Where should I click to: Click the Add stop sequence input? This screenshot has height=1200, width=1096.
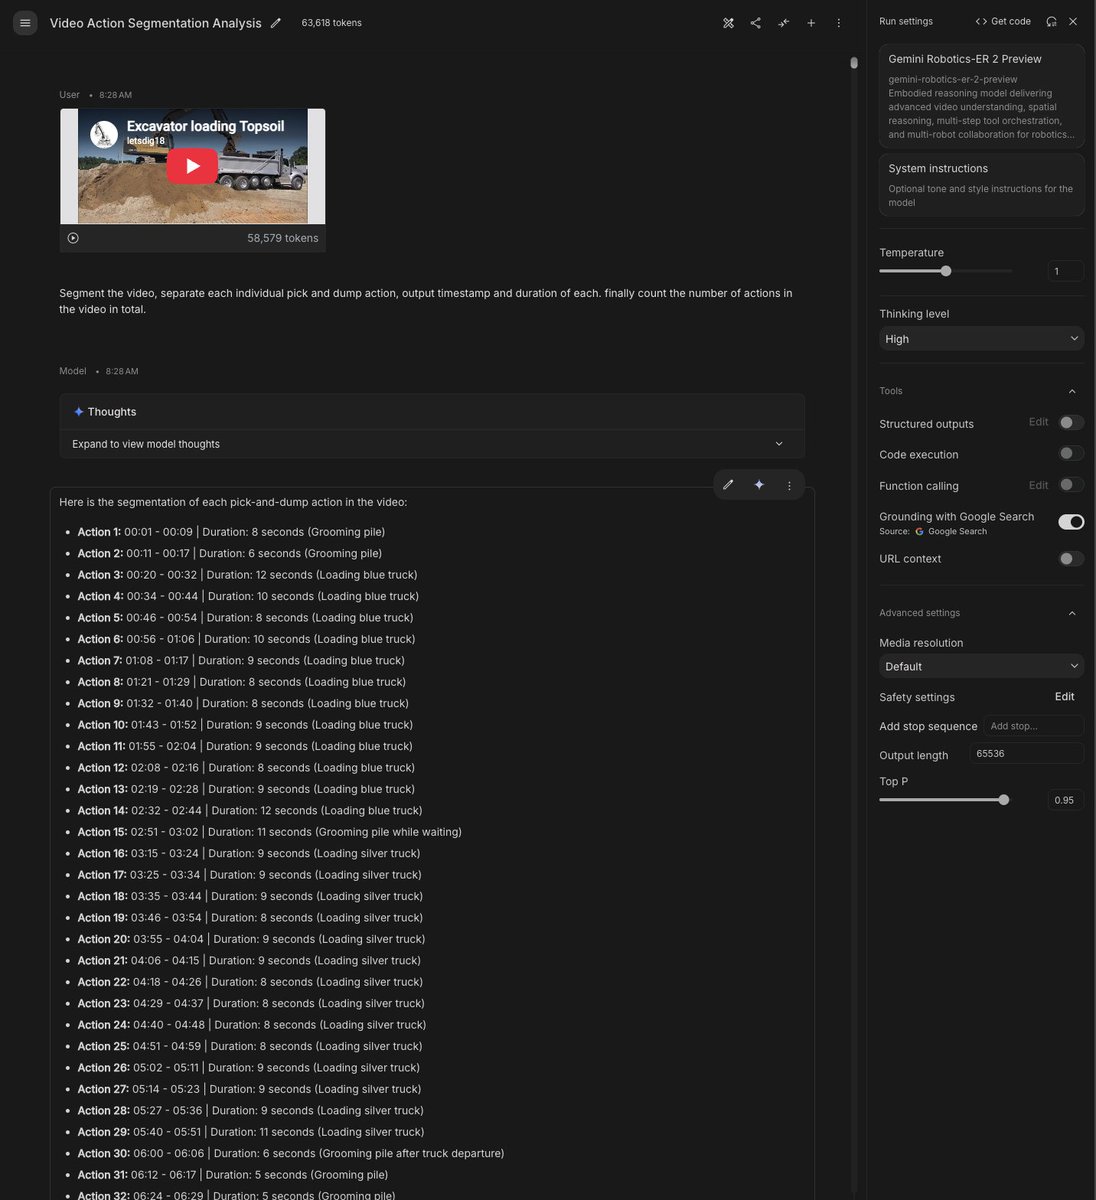coord(1033,726)
